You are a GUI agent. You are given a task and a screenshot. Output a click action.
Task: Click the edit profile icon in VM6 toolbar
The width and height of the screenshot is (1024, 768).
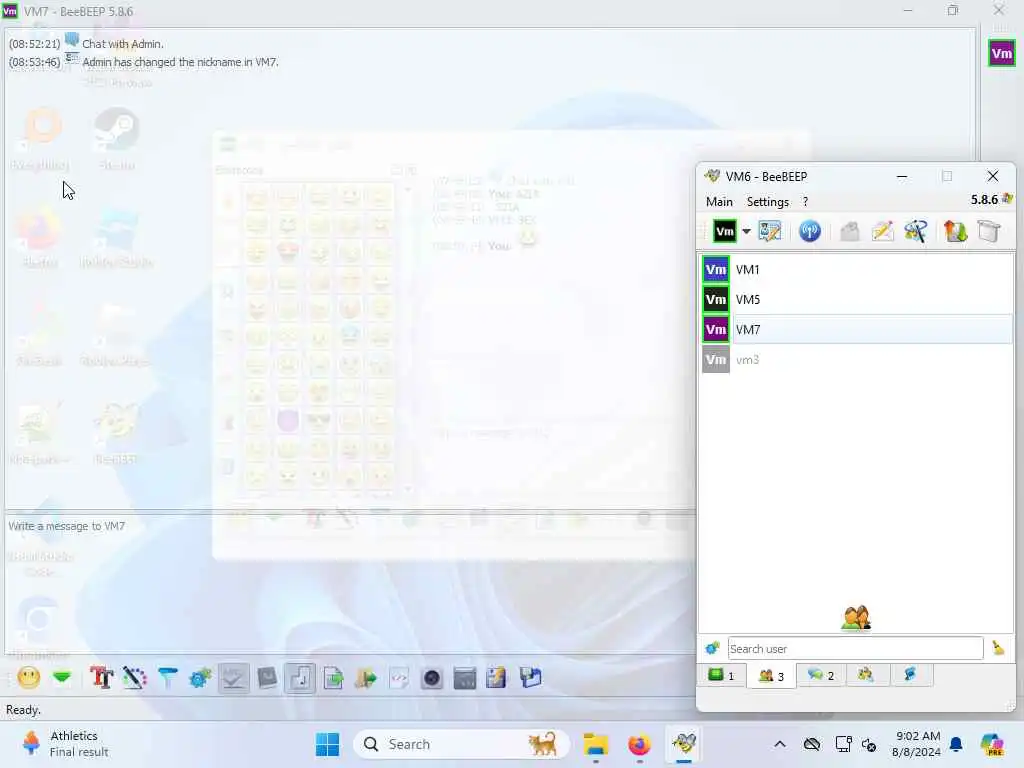[x=769, y=231]
